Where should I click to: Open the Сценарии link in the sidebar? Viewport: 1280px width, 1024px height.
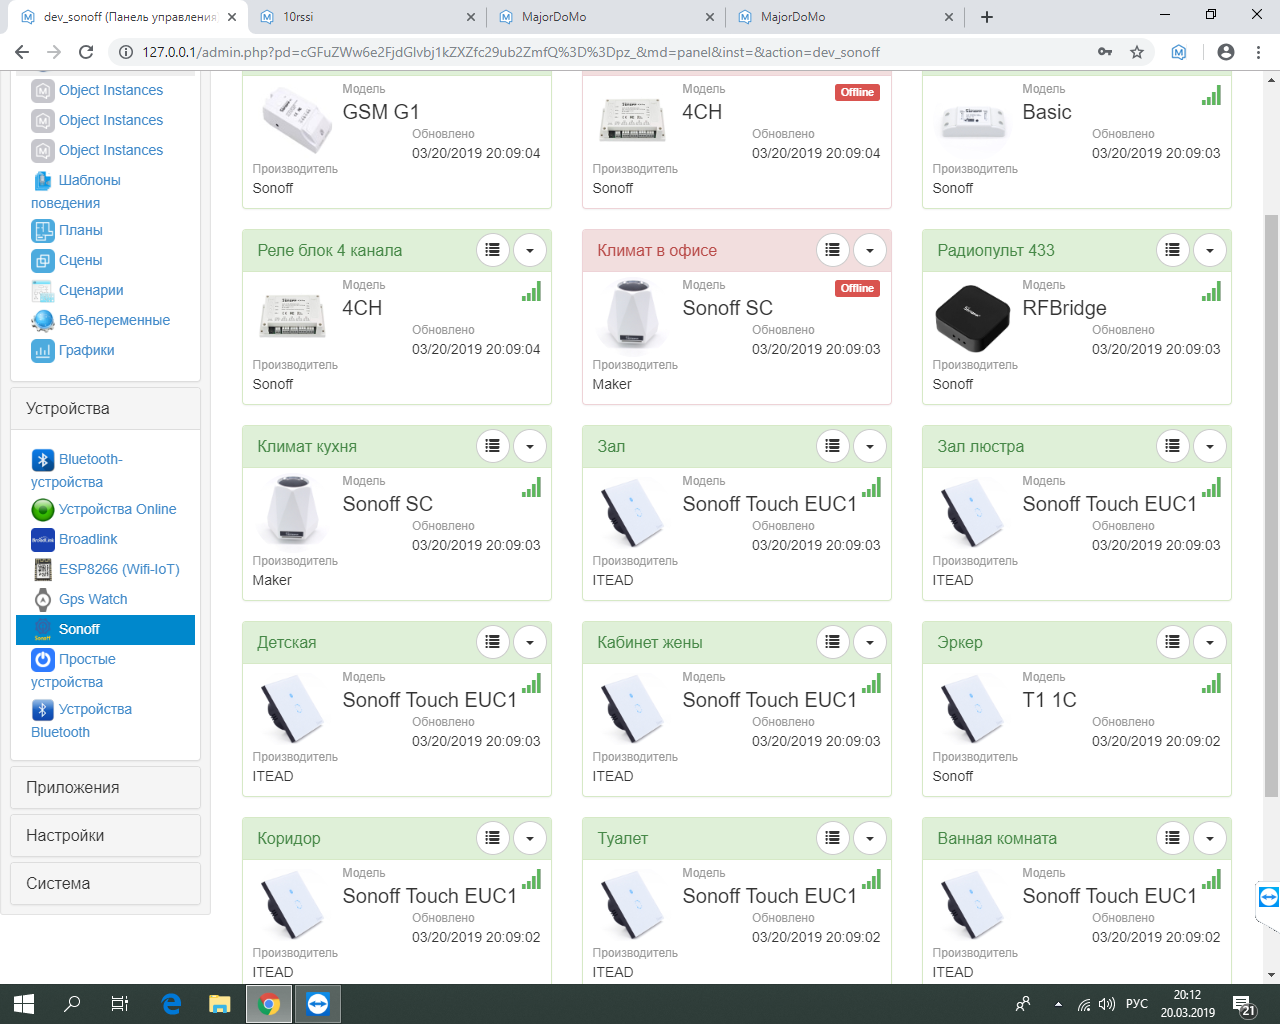(x=91, y=290)
